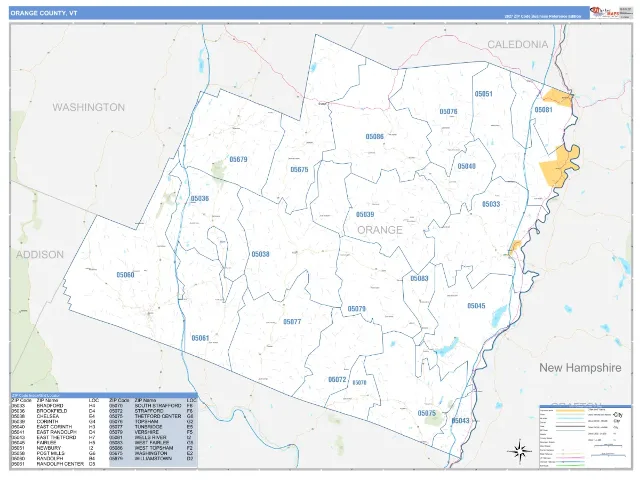
Task: Click NEWBURY in the ZIP index table
Action: tap(49, 448)
